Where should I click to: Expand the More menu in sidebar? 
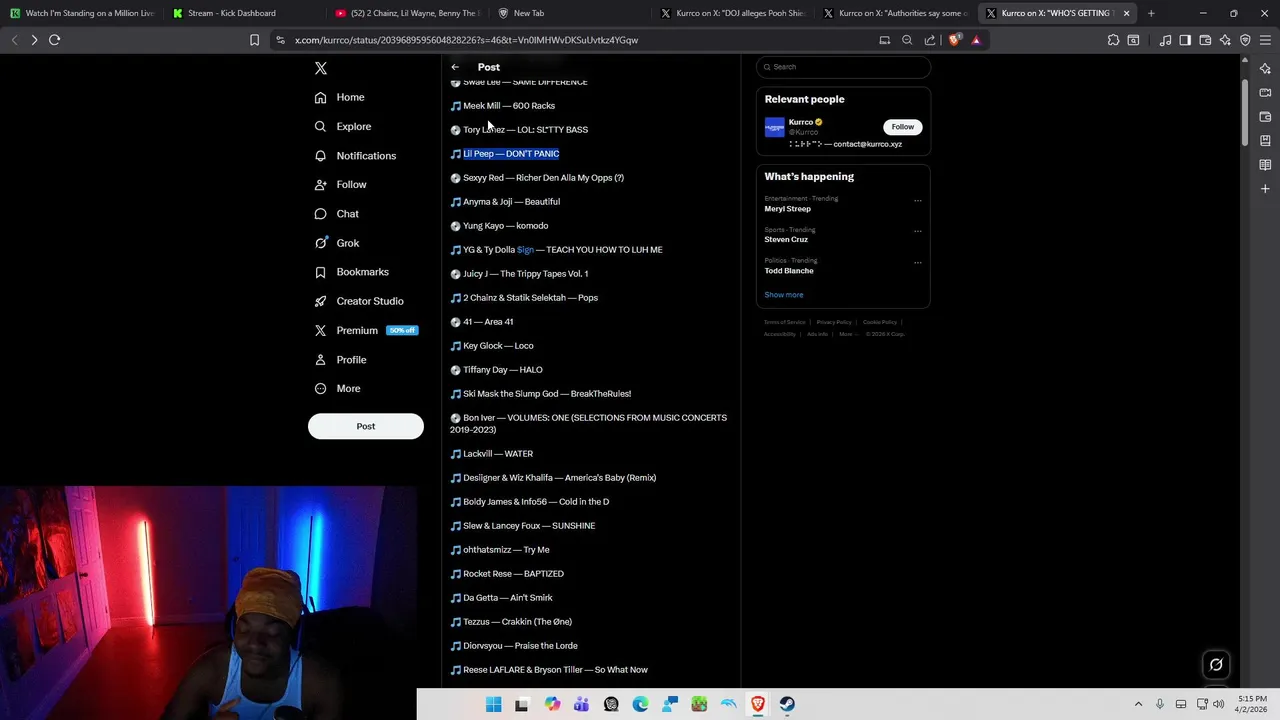coord(337,388)
